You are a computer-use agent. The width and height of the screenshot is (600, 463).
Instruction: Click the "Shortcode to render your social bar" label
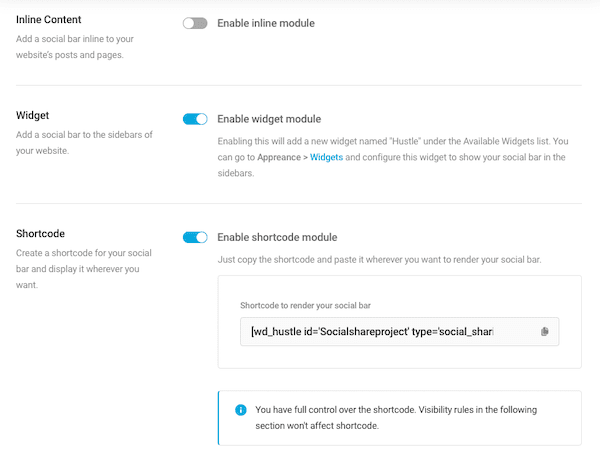(x=305, y=305)
